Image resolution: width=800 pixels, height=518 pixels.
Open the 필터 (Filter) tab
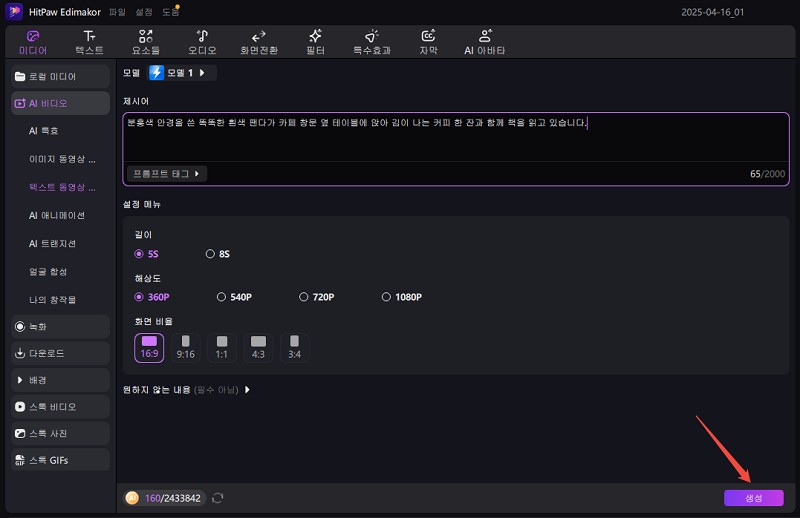(315, 42)
